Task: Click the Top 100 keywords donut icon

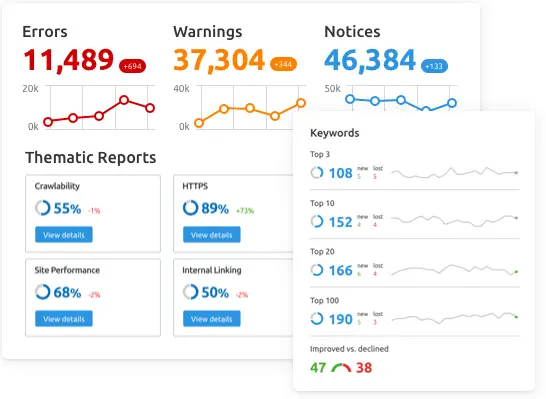Action: pyautogui.click(x=317, y=319)
